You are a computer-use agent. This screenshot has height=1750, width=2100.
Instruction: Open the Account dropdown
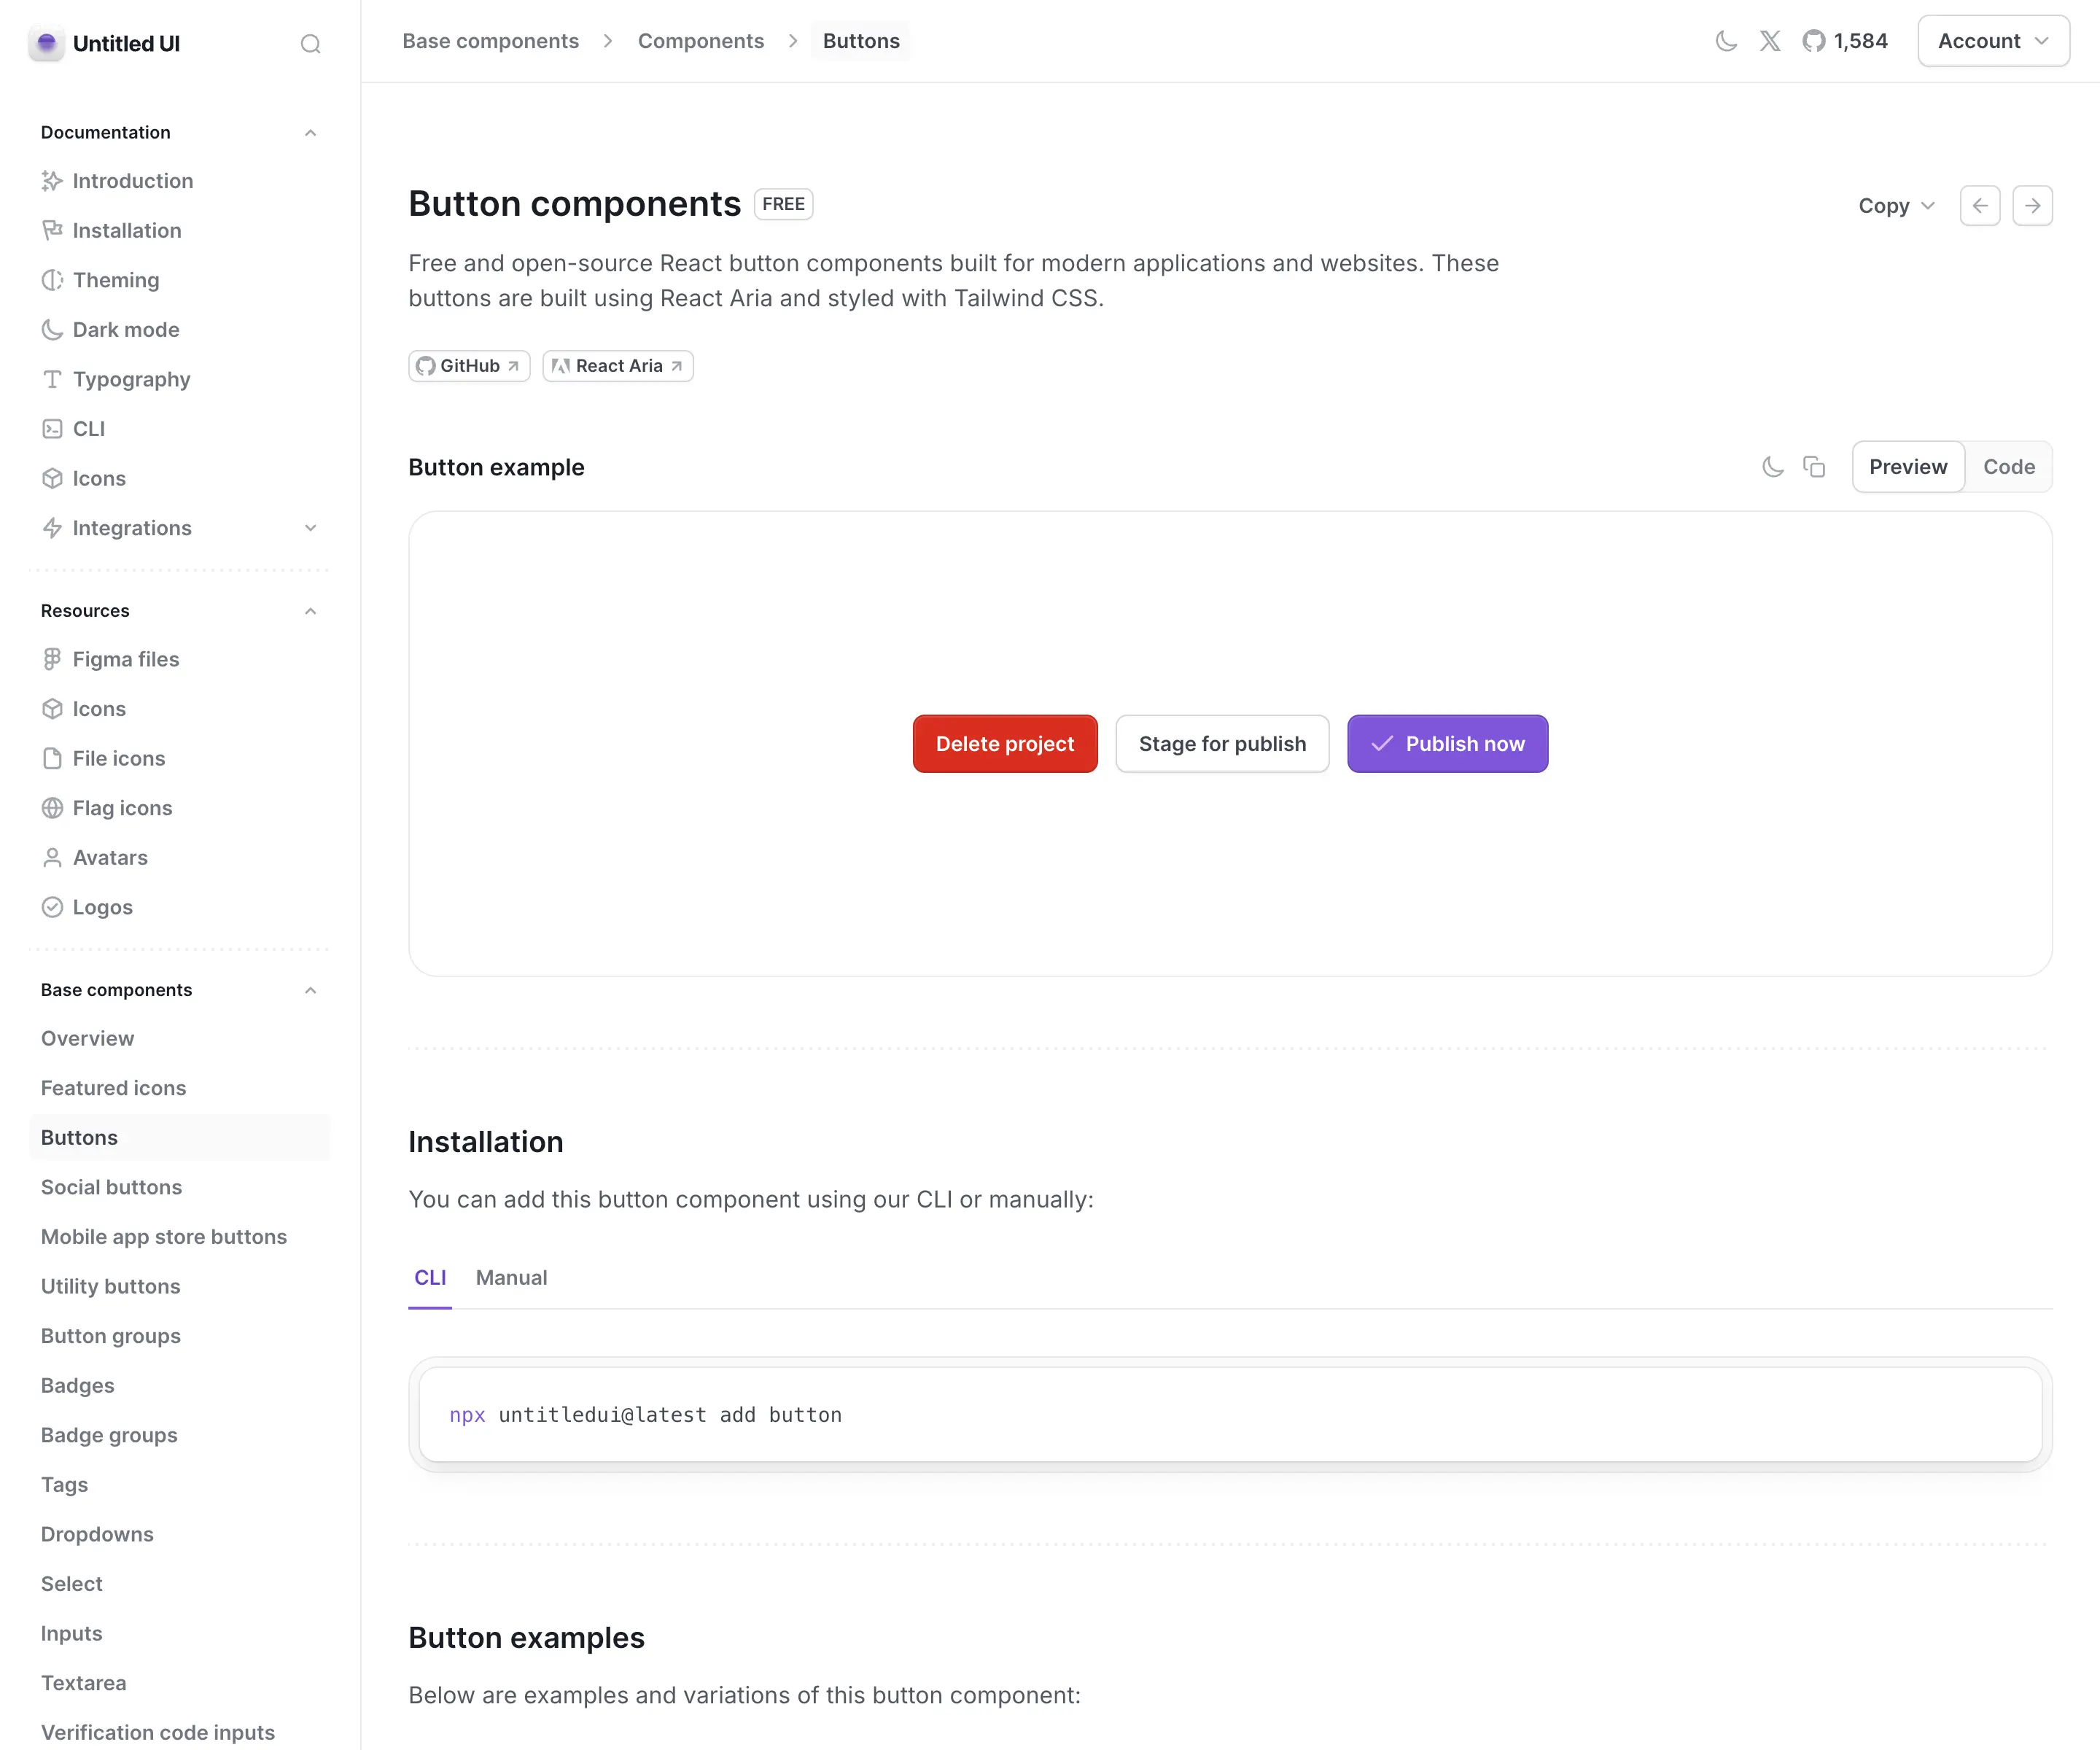point(1992,41)
